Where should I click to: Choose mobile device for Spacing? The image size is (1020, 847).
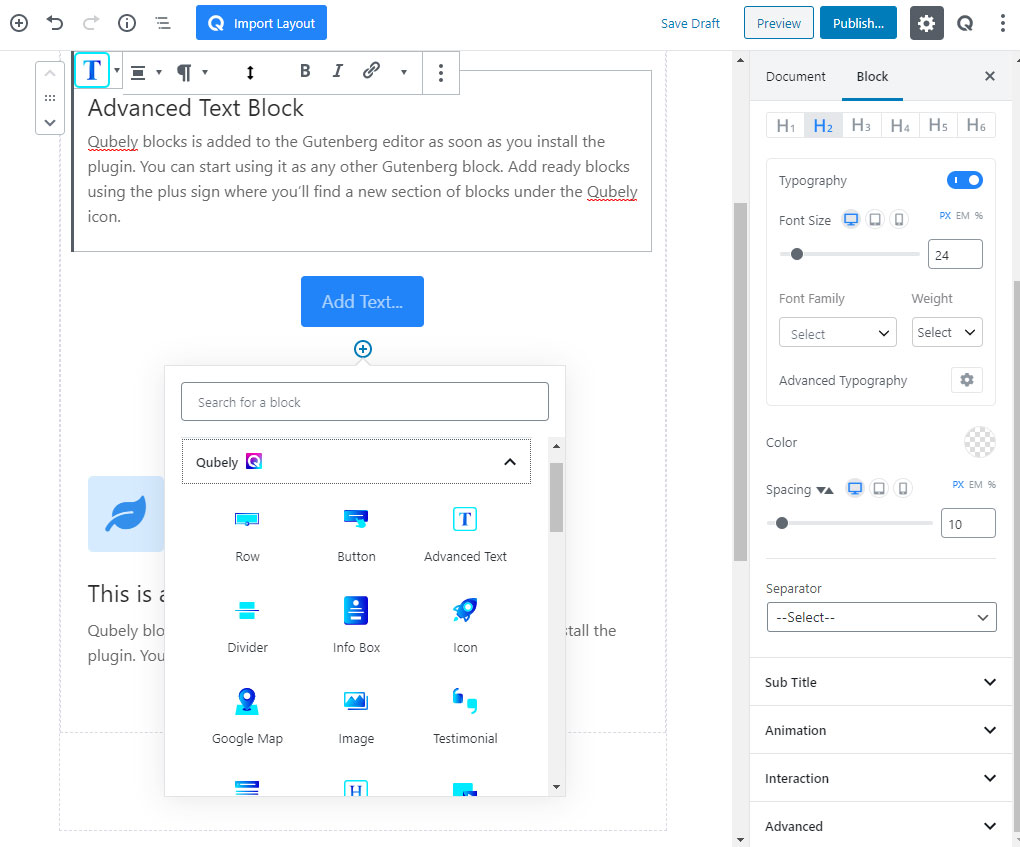click(903, 488)
